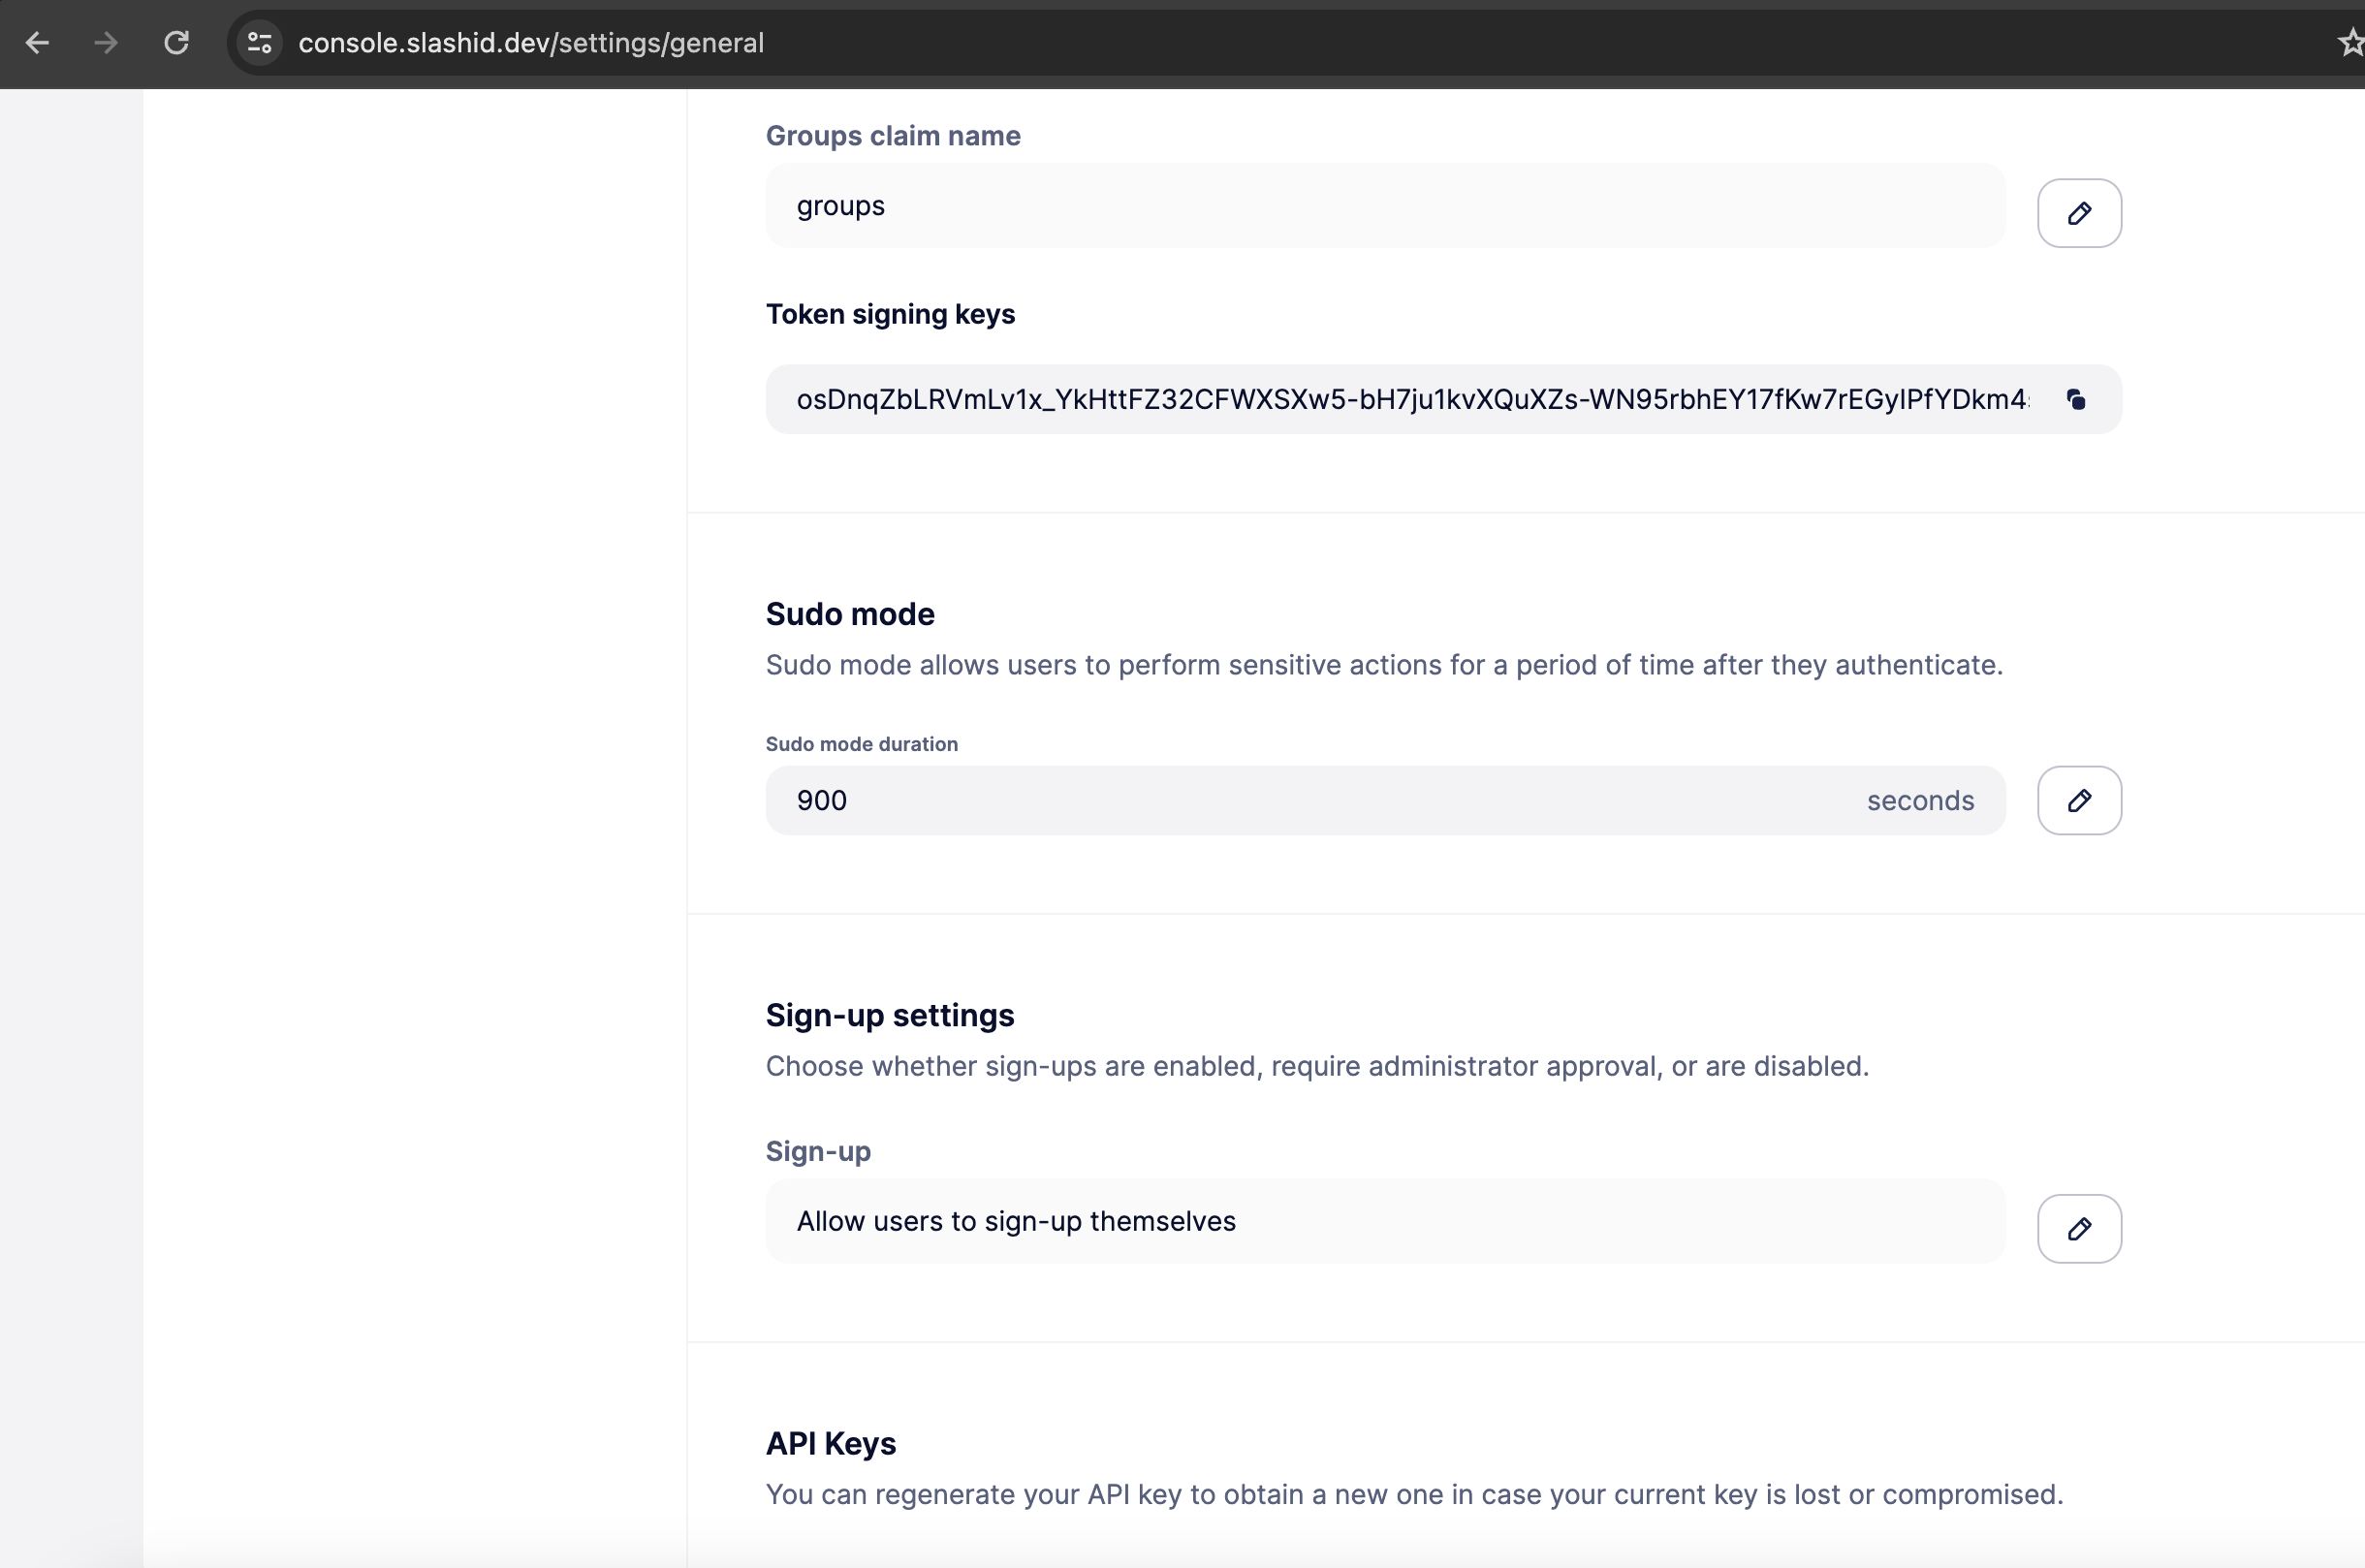Edit the Sudo mode duration with pencil icon
The height and width of the screenshot is (1568, 2365).
tap(2078, 800)
